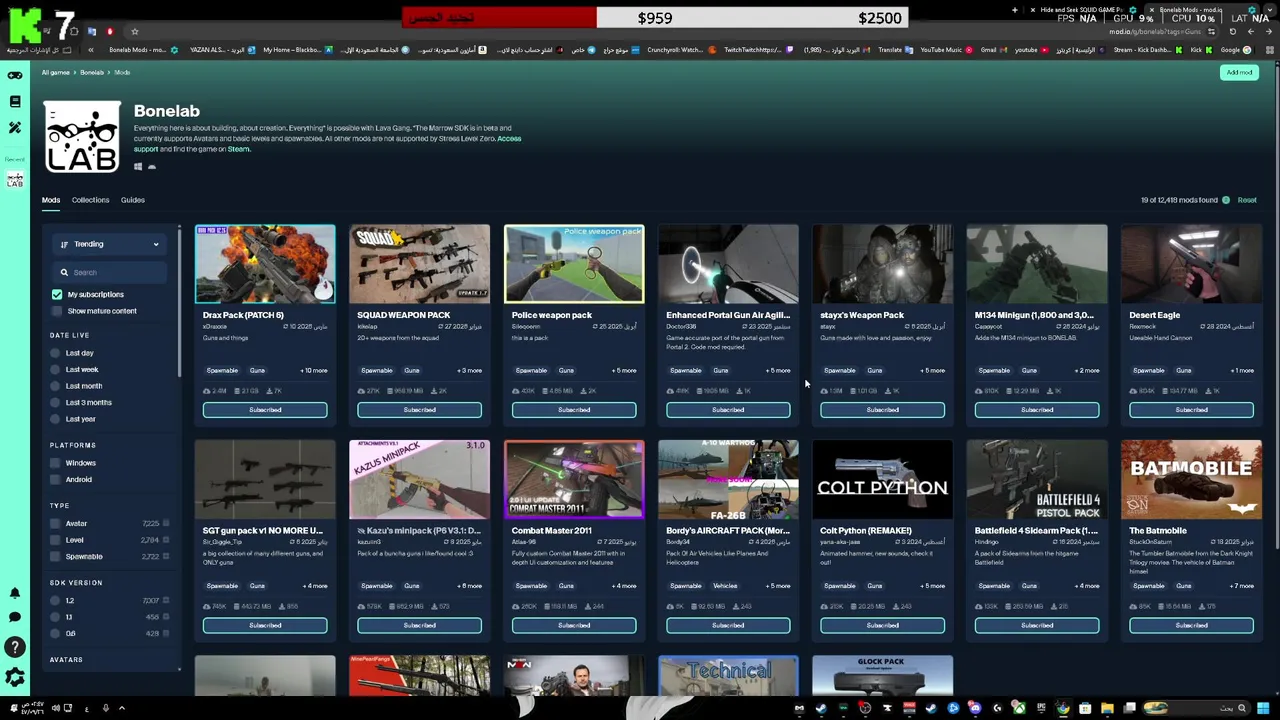The image size is (1280, 720).
Task: Click Subscribed button on Colt Python
Action: click(882, 626)
